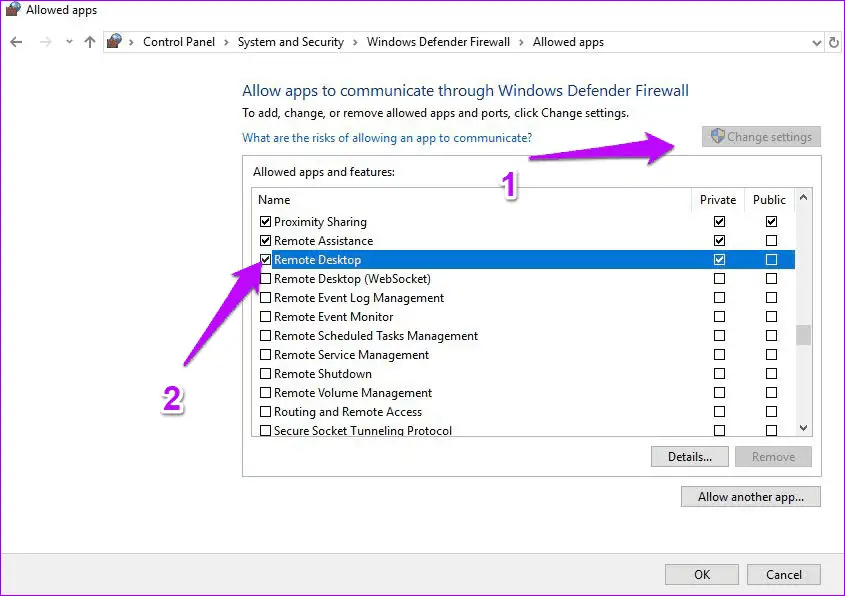This screenshot has height=596, width=845.
Task: Select the Remote Volume Management row text
Action: [x=353, y=393]
